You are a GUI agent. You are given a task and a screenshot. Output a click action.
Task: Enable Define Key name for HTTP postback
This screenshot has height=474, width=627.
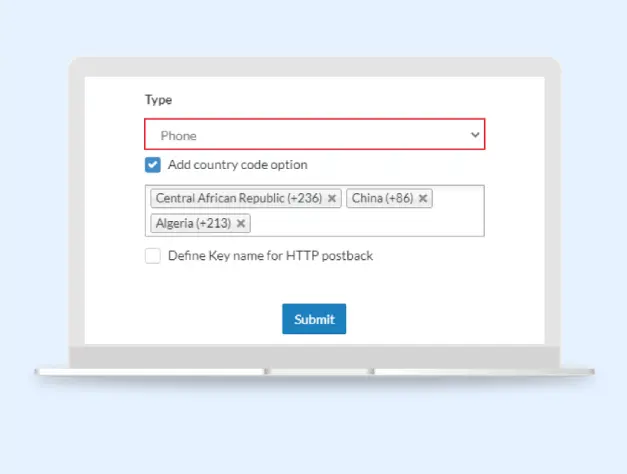pos(153,256)
